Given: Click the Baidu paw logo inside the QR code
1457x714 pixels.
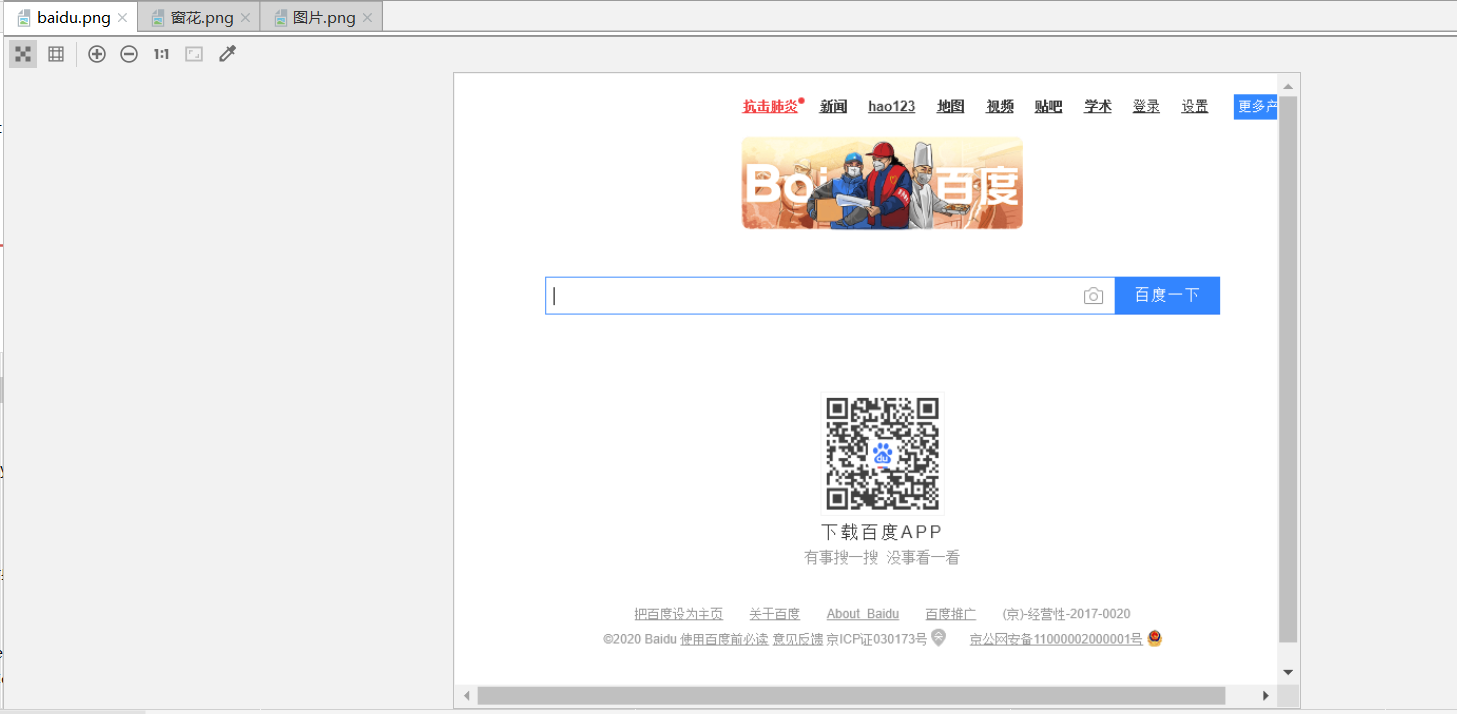Looking at the screenshot, I should [881, 453].
